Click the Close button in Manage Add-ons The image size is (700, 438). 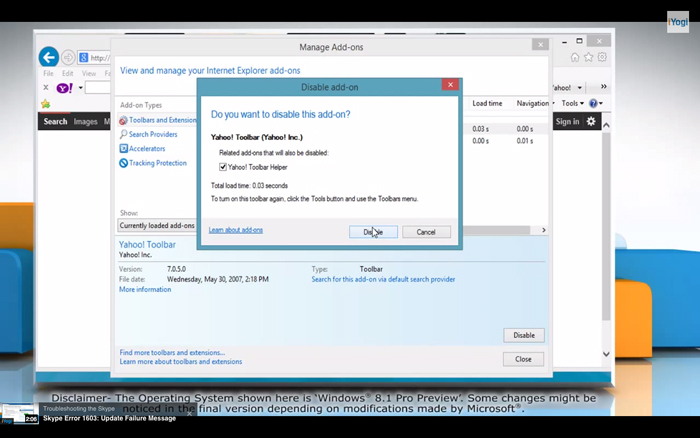(x=523, y=359)
